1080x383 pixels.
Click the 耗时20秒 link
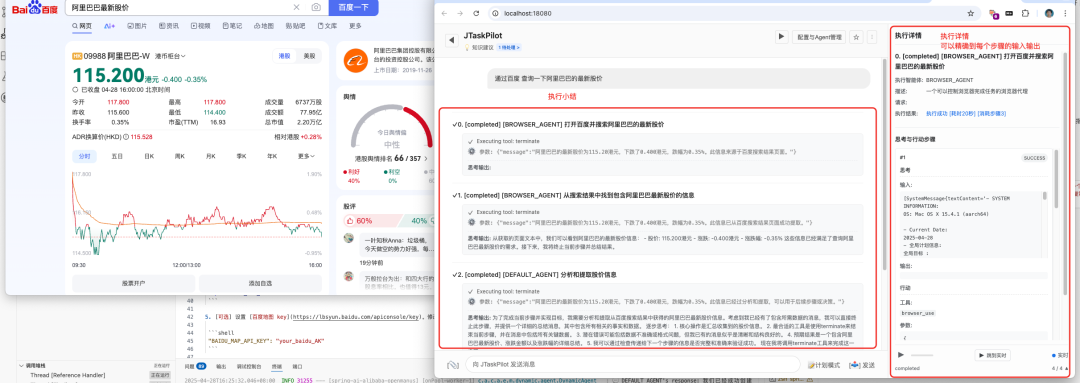(x=963, y=113)
